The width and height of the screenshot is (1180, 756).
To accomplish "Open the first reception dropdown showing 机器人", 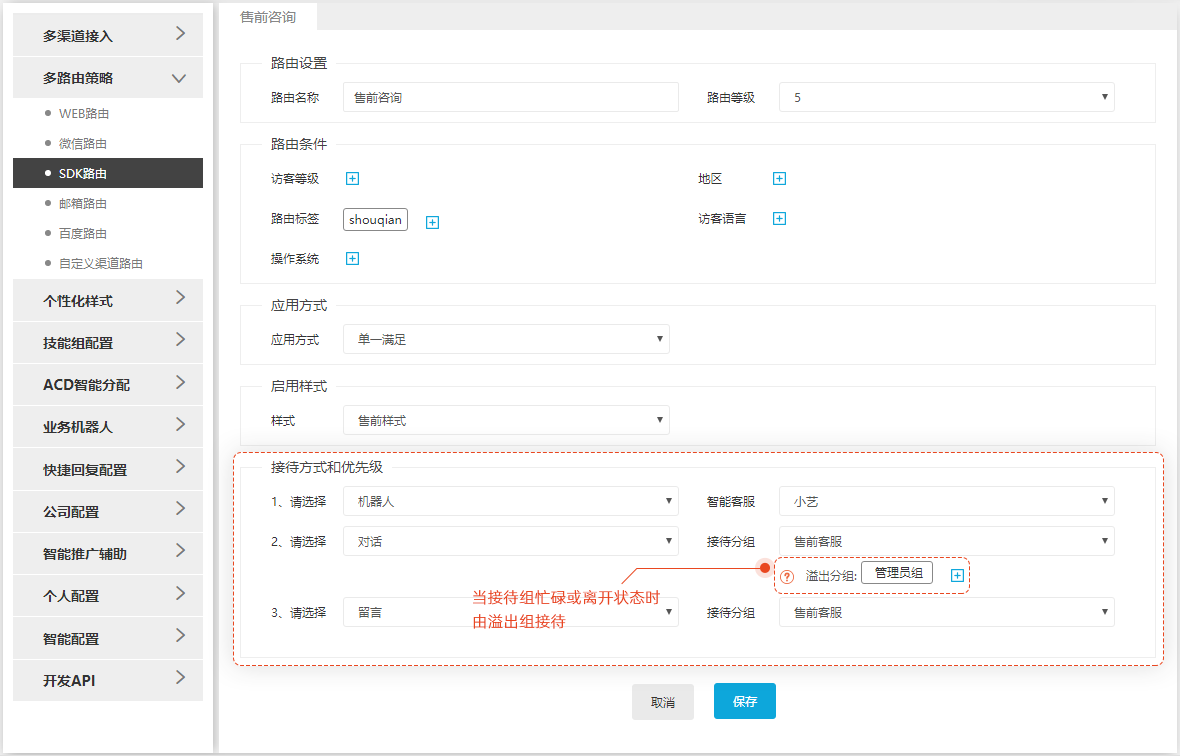I will coord(511,501).
